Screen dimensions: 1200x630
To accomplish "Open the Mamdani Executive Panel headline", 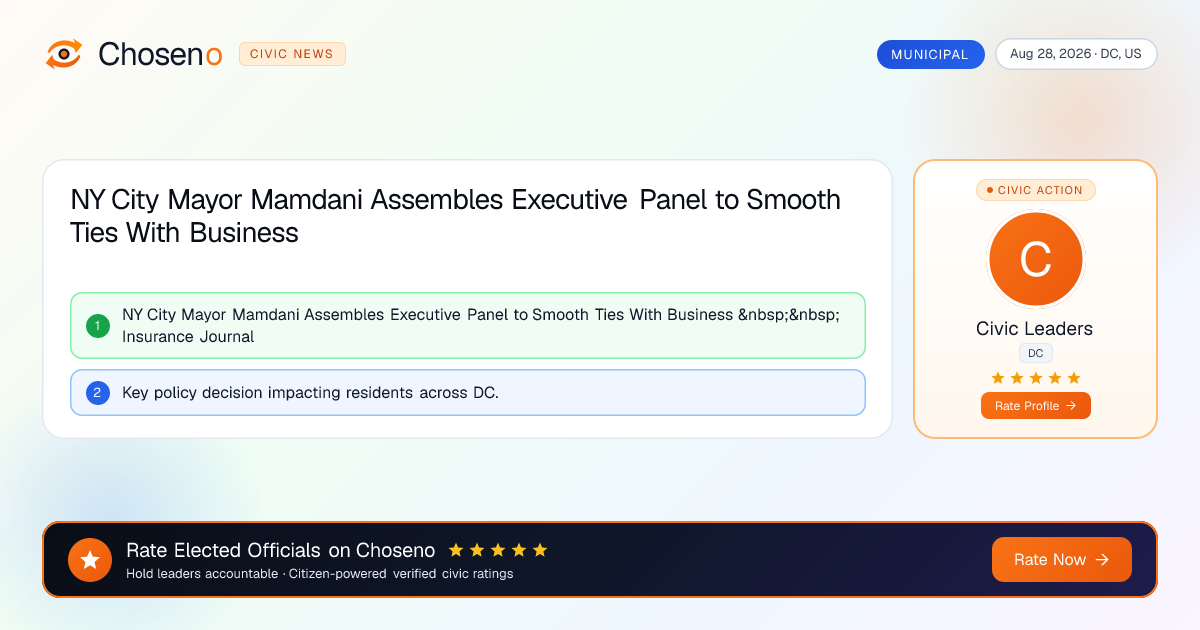I will [x=456, y=216].
